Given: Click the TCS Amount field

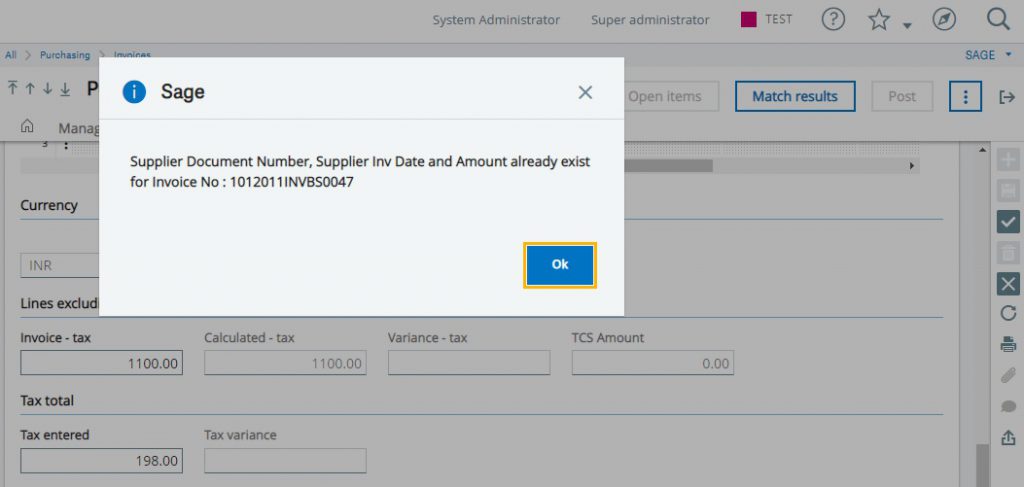Looking at the screenshot, I should (652, 363).
